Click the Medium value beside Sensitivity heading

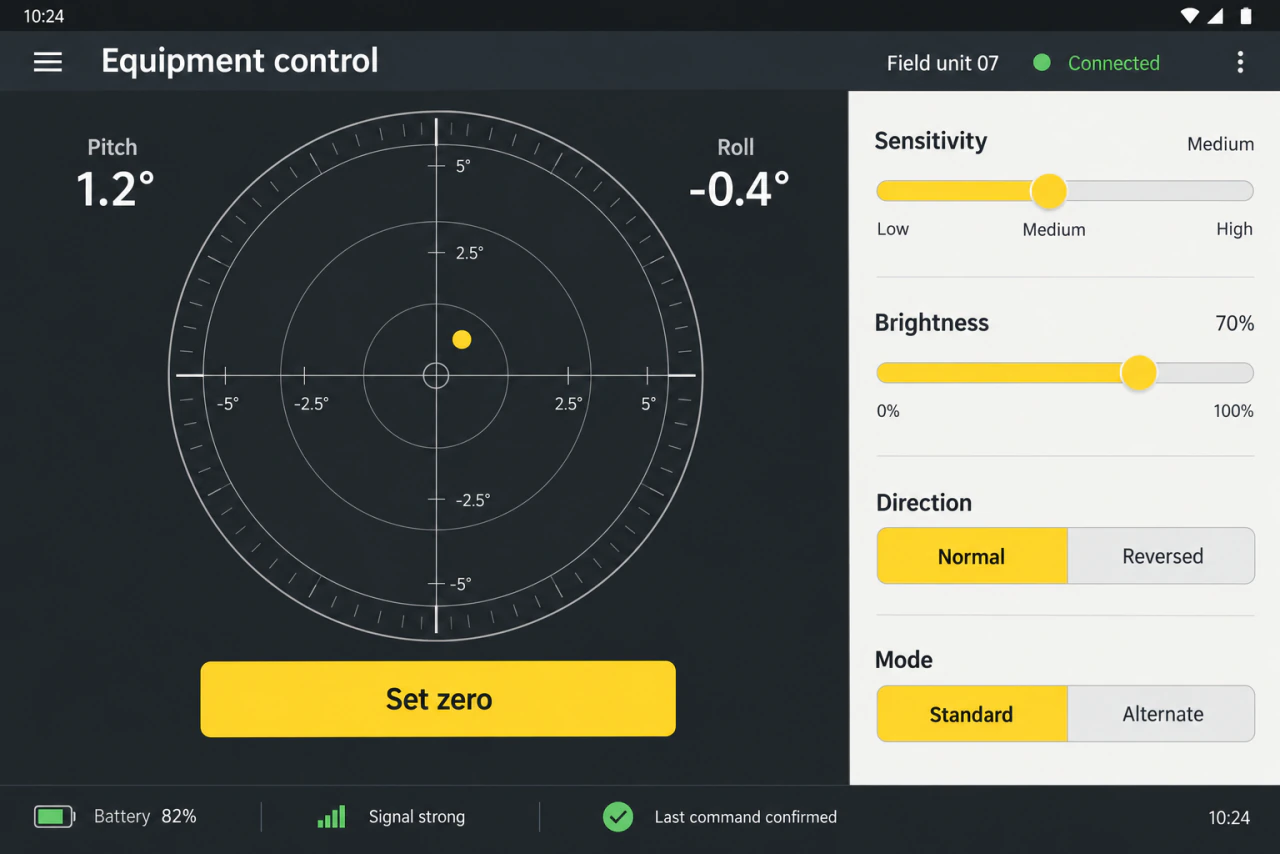click(1220, 144)
